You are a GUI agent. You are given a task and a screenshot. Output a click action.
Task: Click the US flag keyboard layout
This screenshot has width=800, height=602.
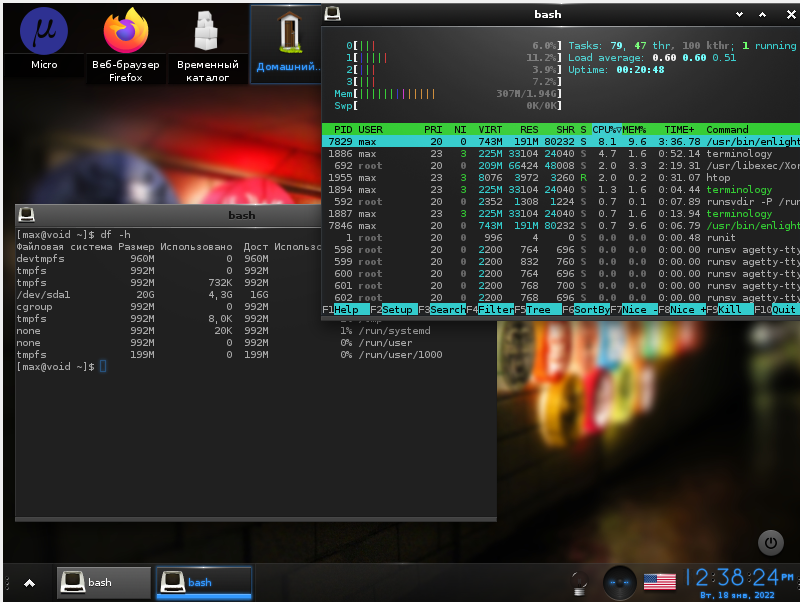coord(660,582)
